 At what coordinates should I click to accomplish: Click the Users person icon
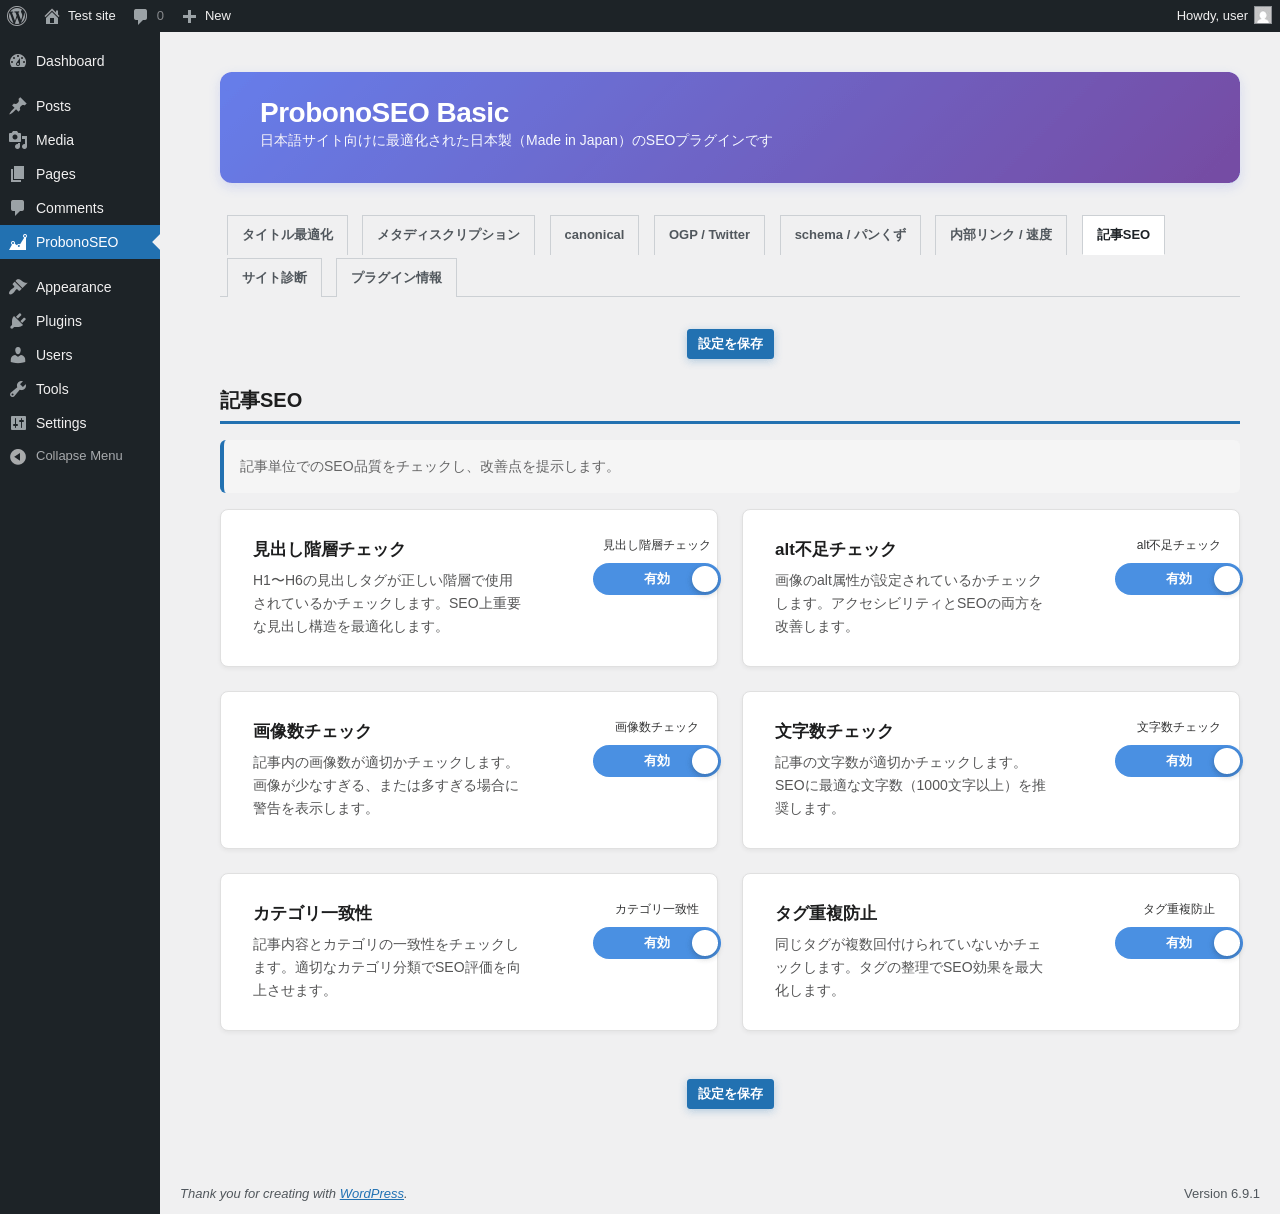(x=18, y=355)
